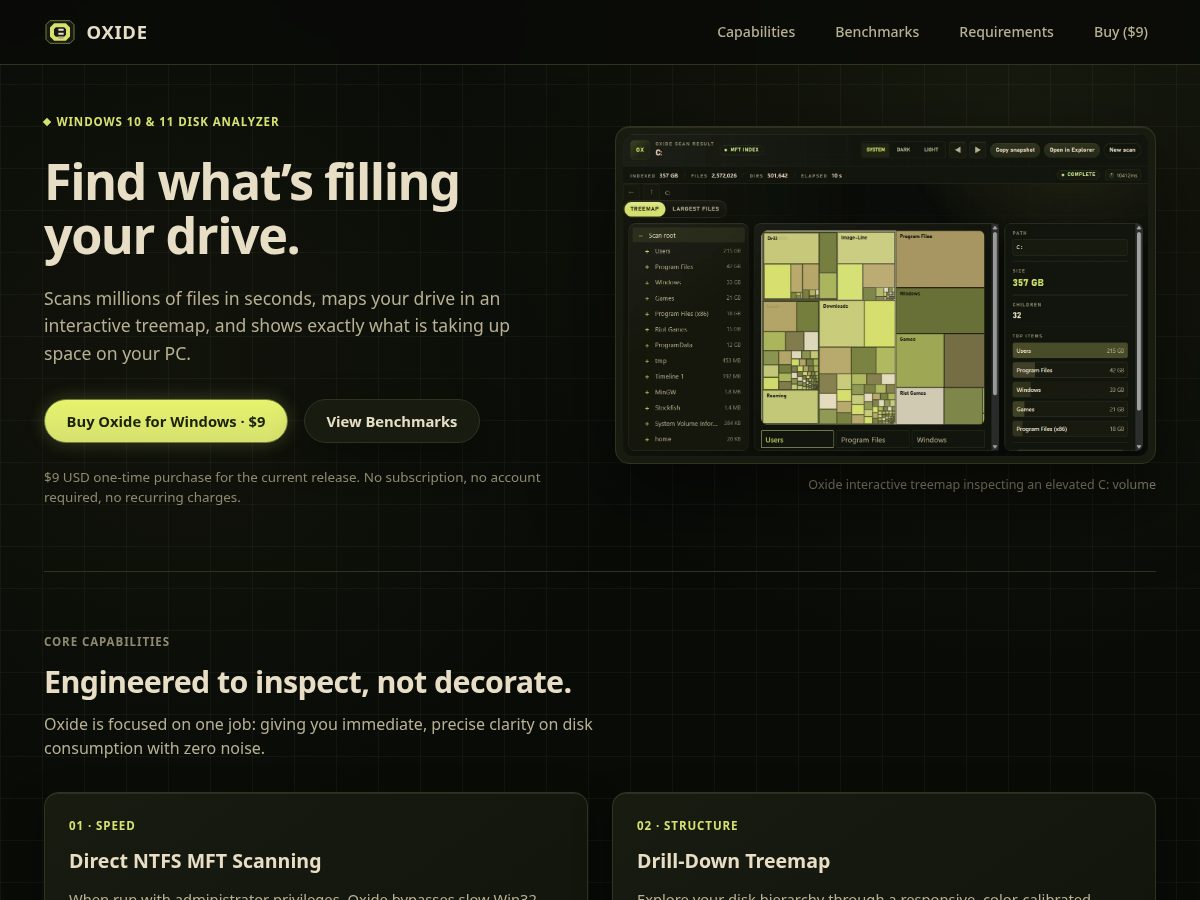Switch to LARGEST FILES tab in preview
Screen dimensions: 1200x900
(x=695, y=209)
